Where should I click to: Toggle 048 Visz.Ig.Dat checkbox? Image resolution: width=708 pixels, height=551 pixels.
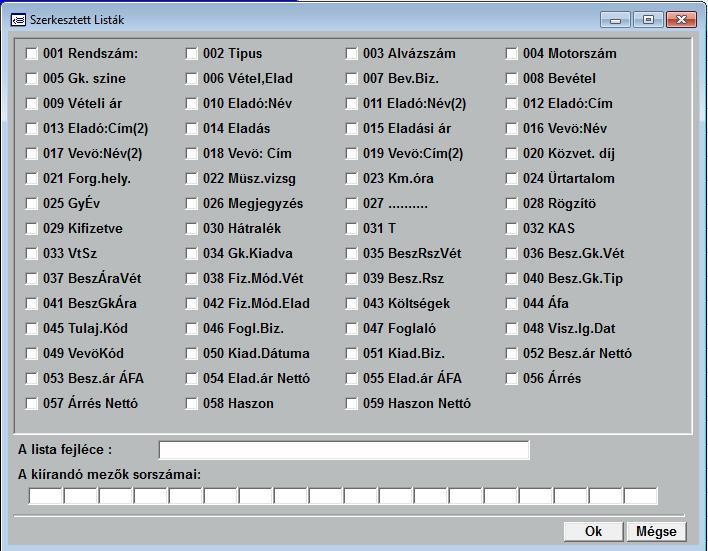coord(511,328)
